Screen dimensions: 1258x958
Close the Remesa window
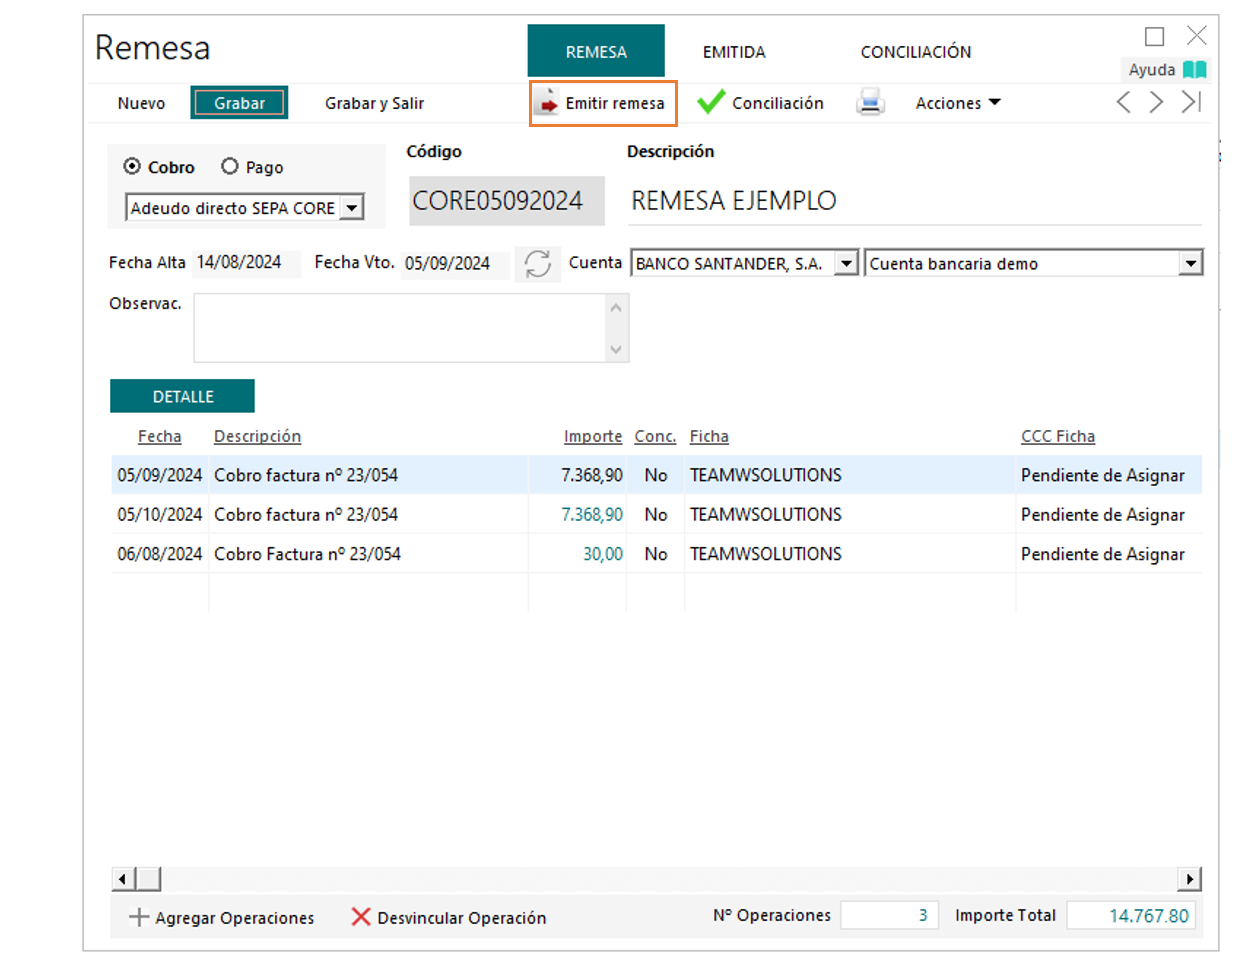(x=1196, y=36)
